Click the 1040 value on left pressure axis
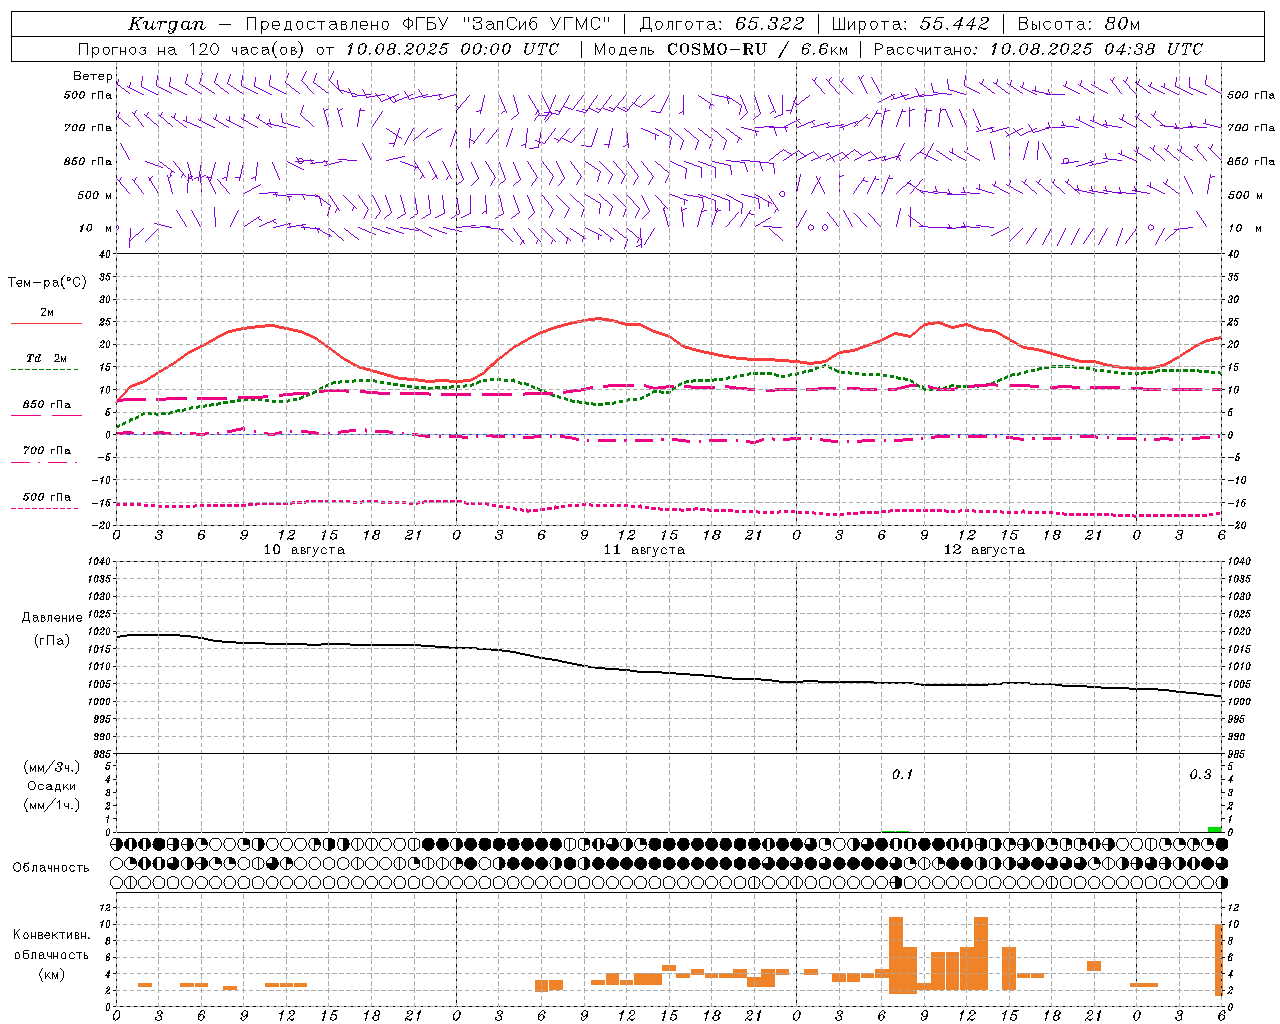The image size is (1280, 1024). click(99, 561)
